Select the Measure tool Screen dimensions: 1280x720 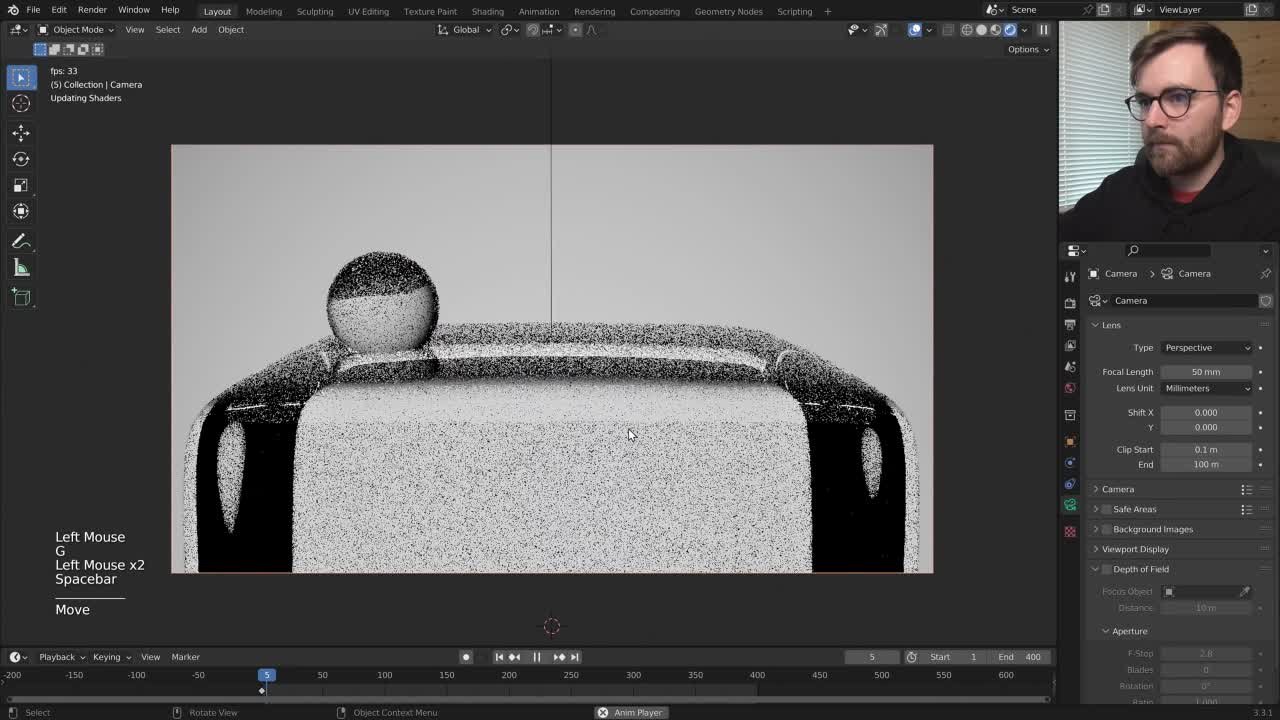point(21,268)
